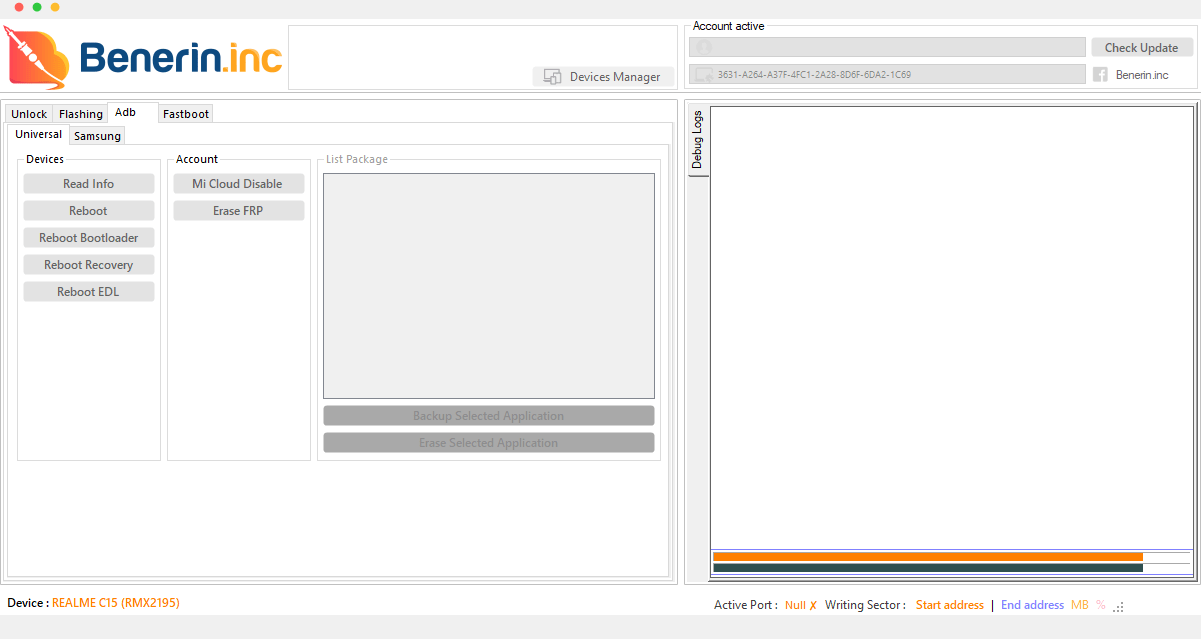Click the End address link
1201x639 pixels.
tap(1032, 604)
